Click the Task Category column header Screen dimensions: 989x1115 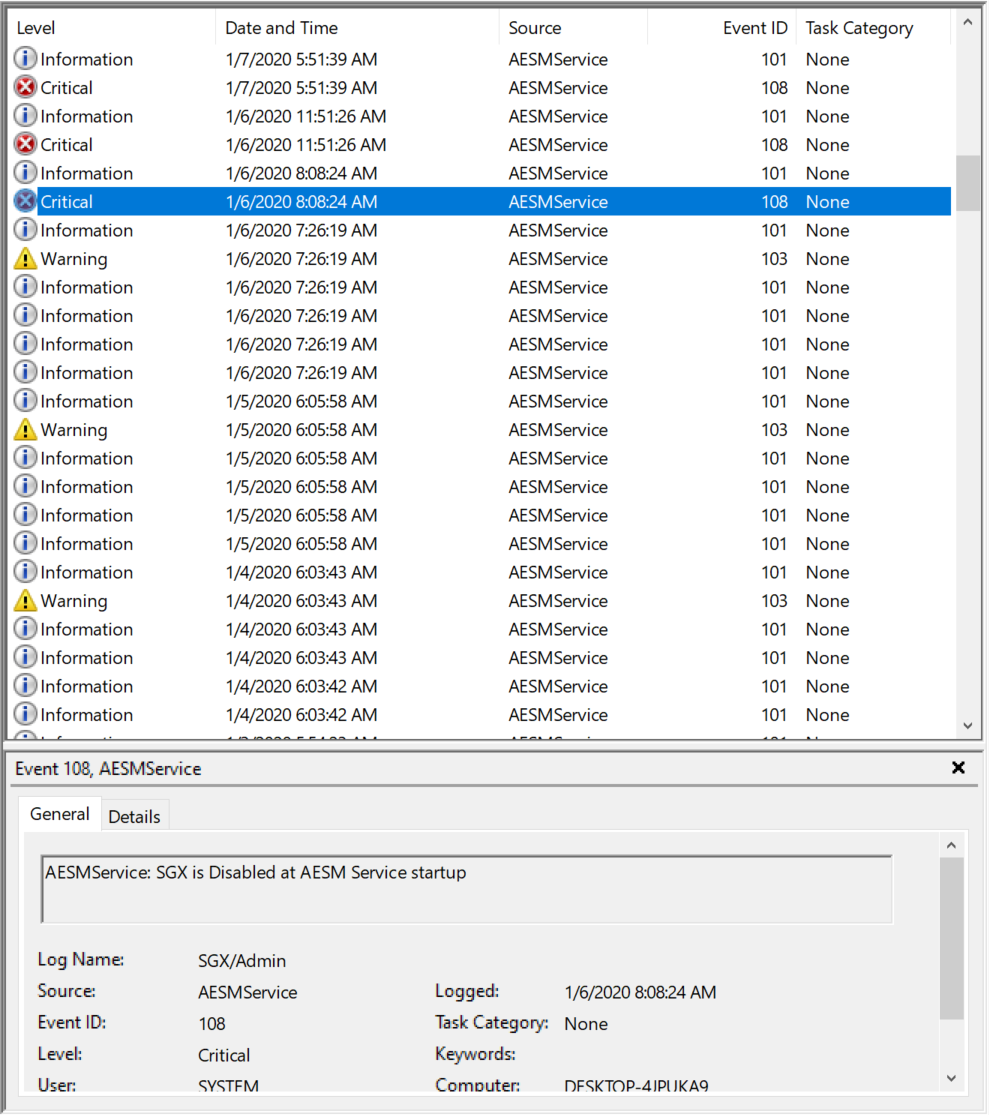(873, 28)
